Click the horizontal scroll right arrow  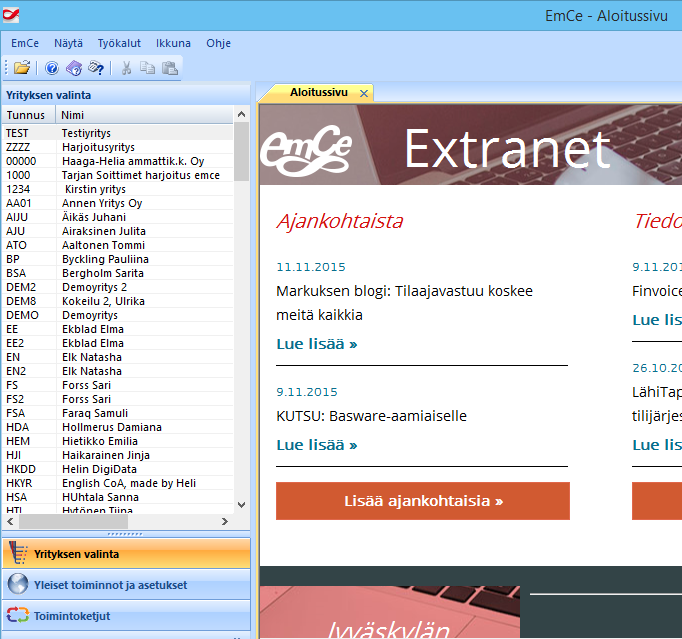(x=224, y=521)
